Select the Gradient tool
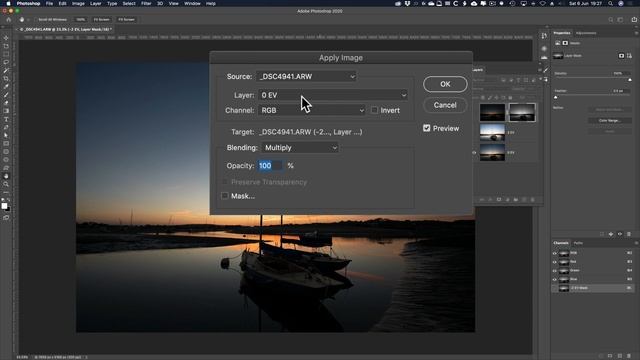The width and height of the screenshot is (640, 360). (x=6, y=111)
